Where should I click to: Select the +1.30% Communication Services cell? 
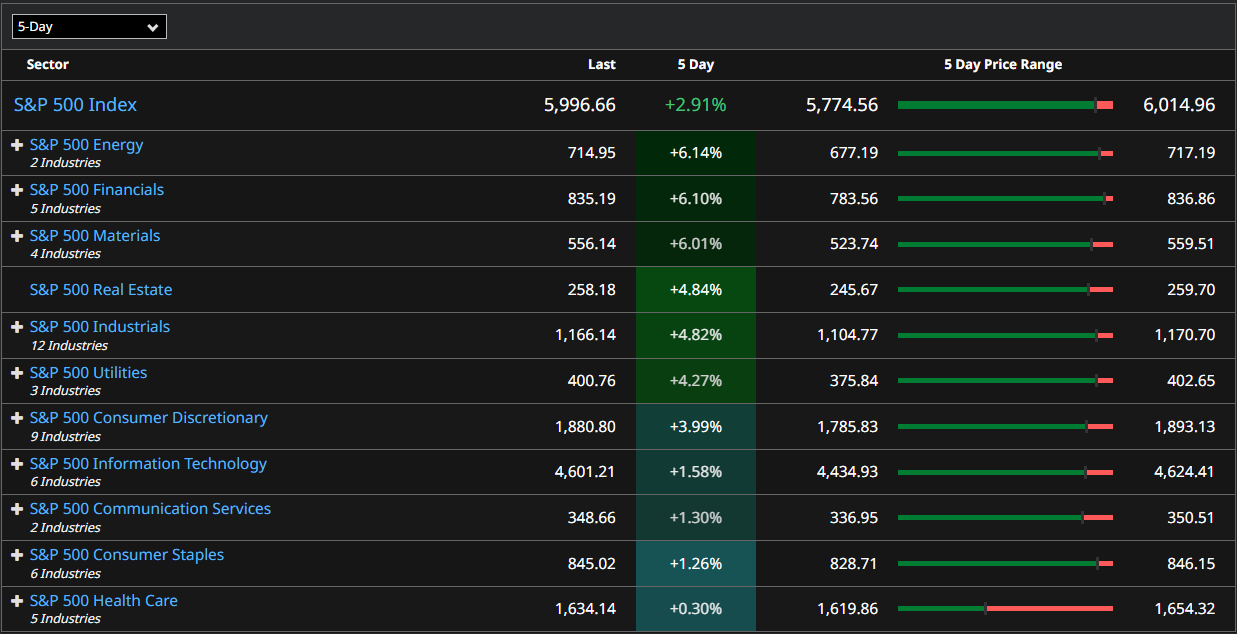tap(695, 518)
